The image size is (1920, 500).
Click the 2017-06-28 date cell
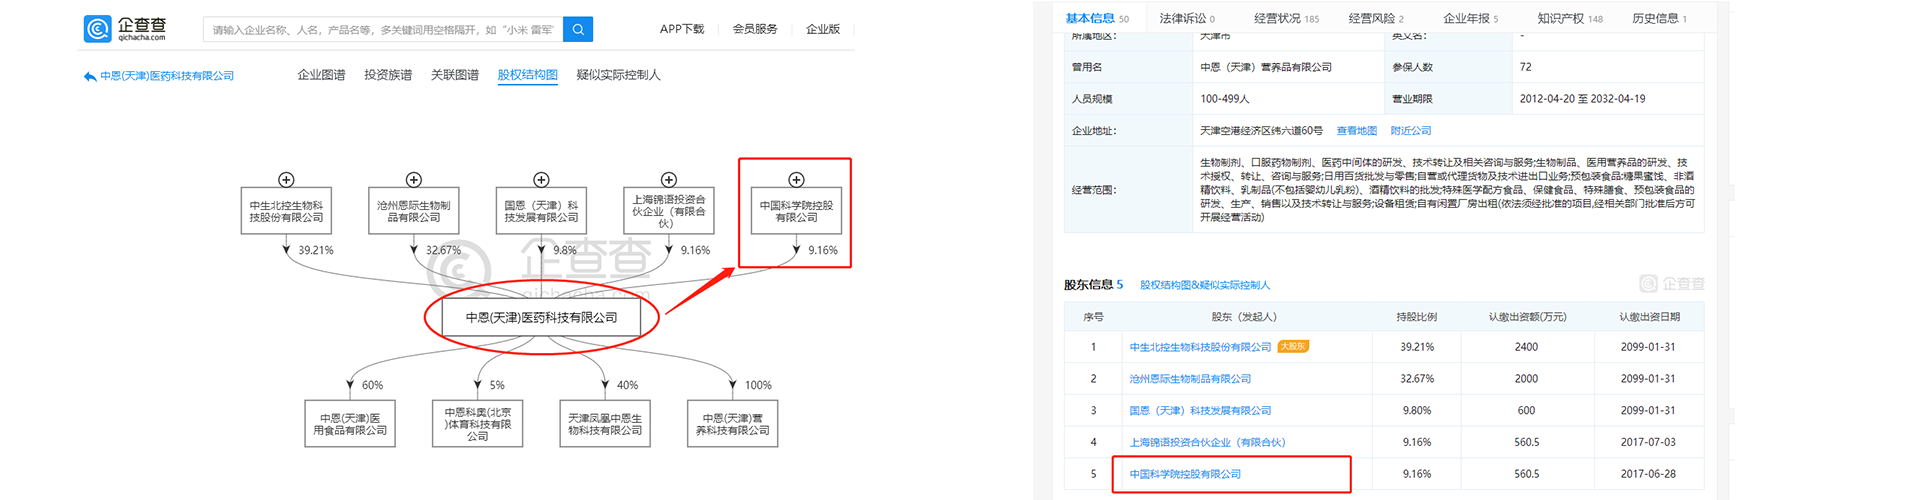point(1648,474)
